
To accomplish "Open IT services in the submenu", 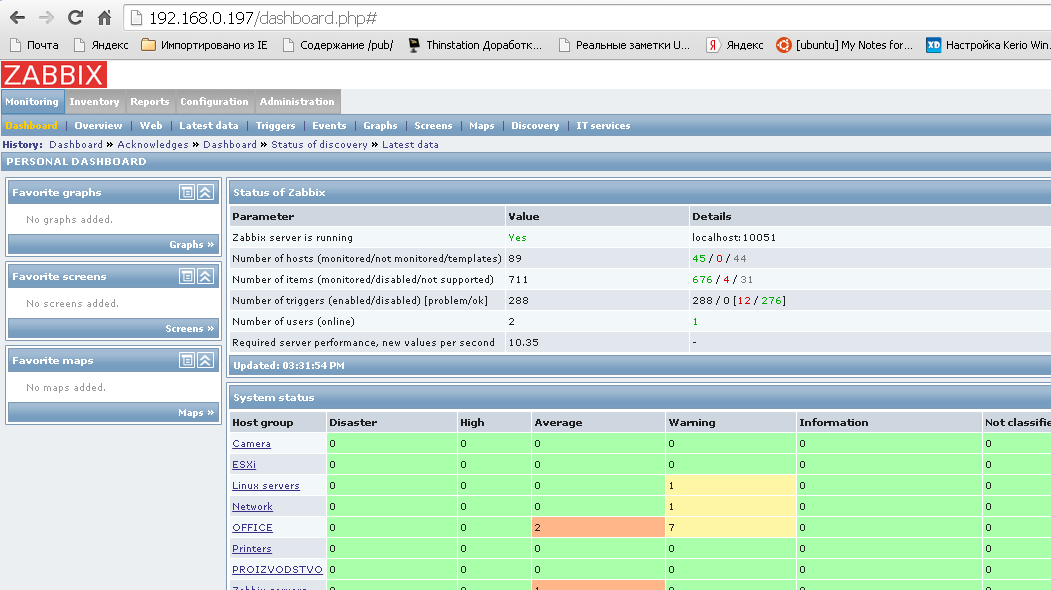I will (603, 125).
